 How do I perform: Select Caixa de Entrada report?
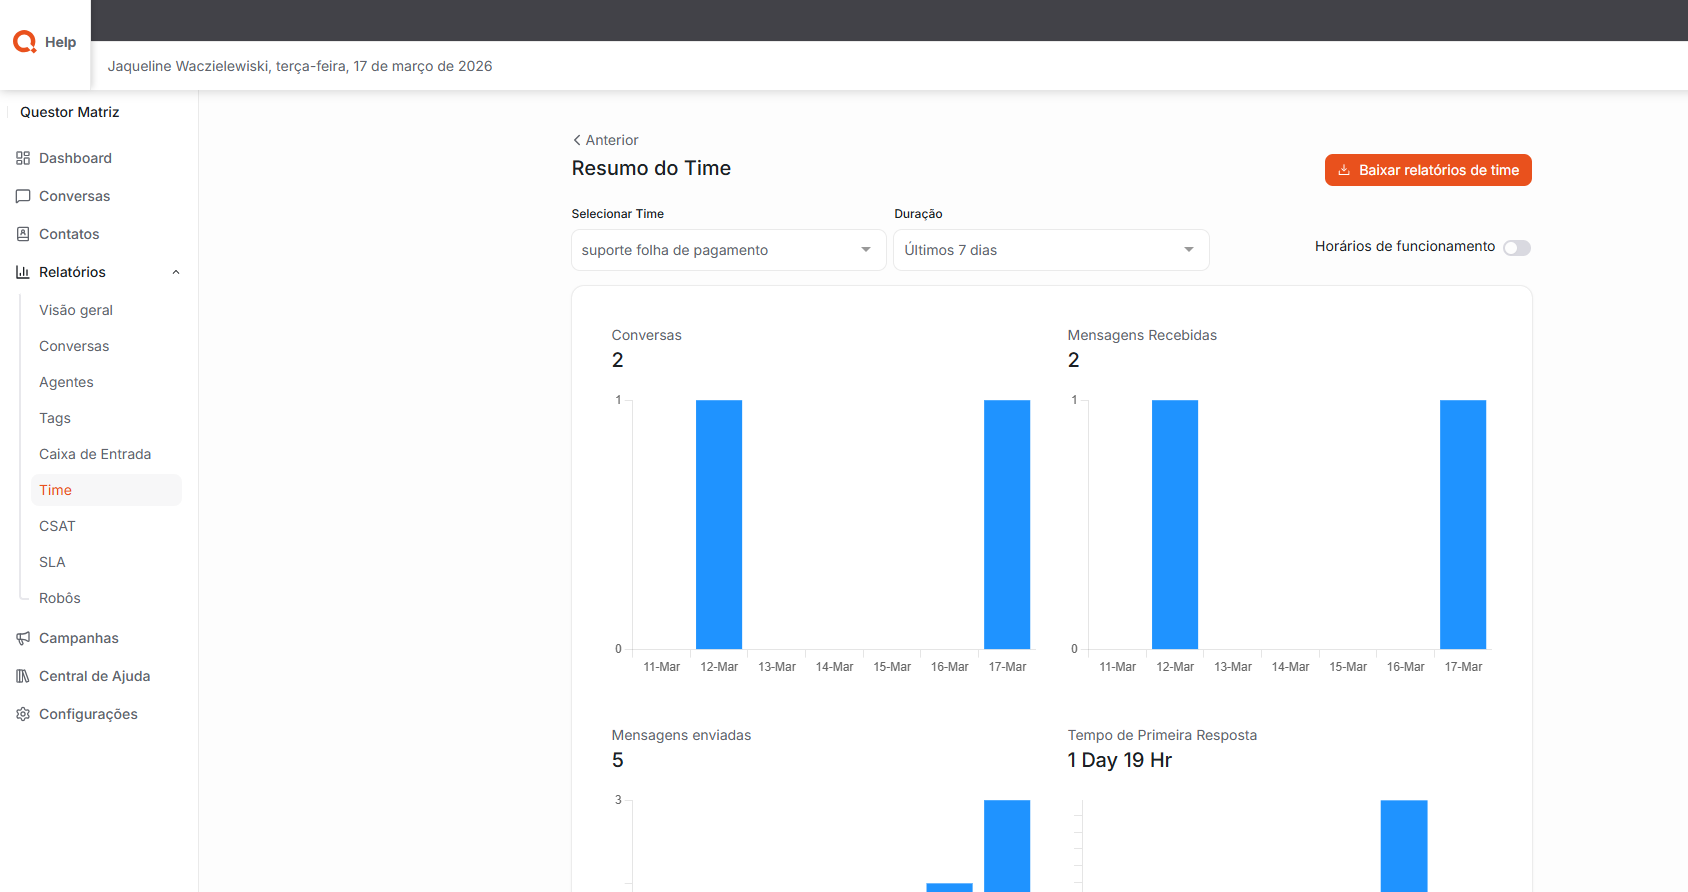pyautogui.click(x=95, y=454)
